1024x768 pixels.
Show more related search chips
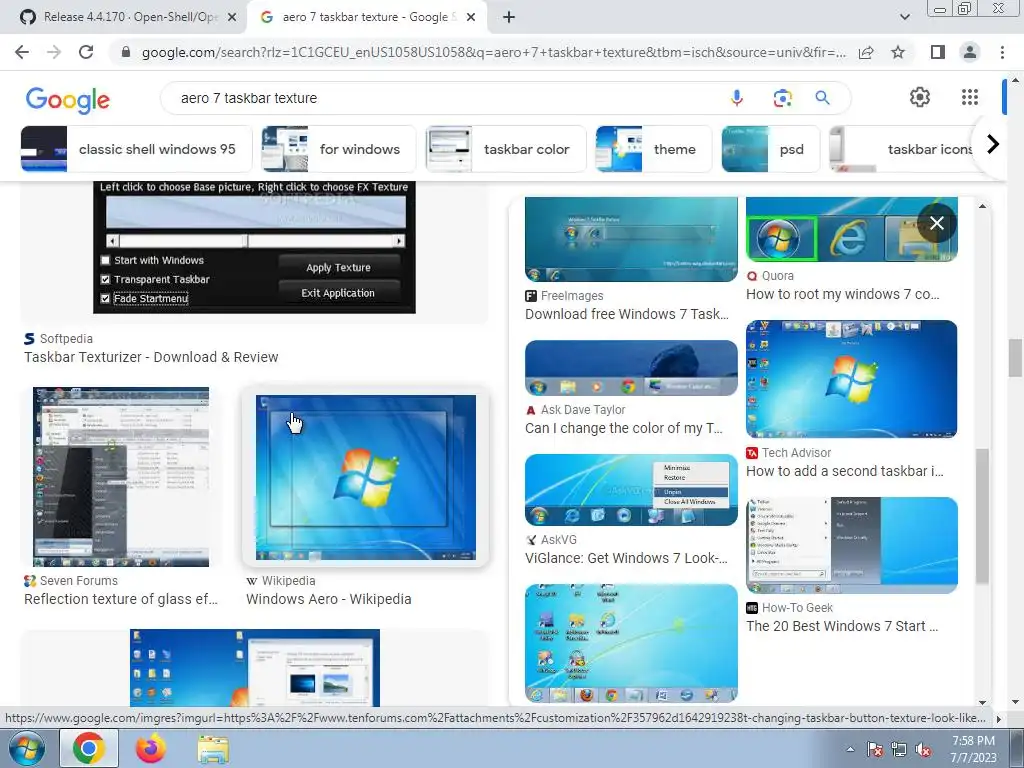[x=993, y=144]
